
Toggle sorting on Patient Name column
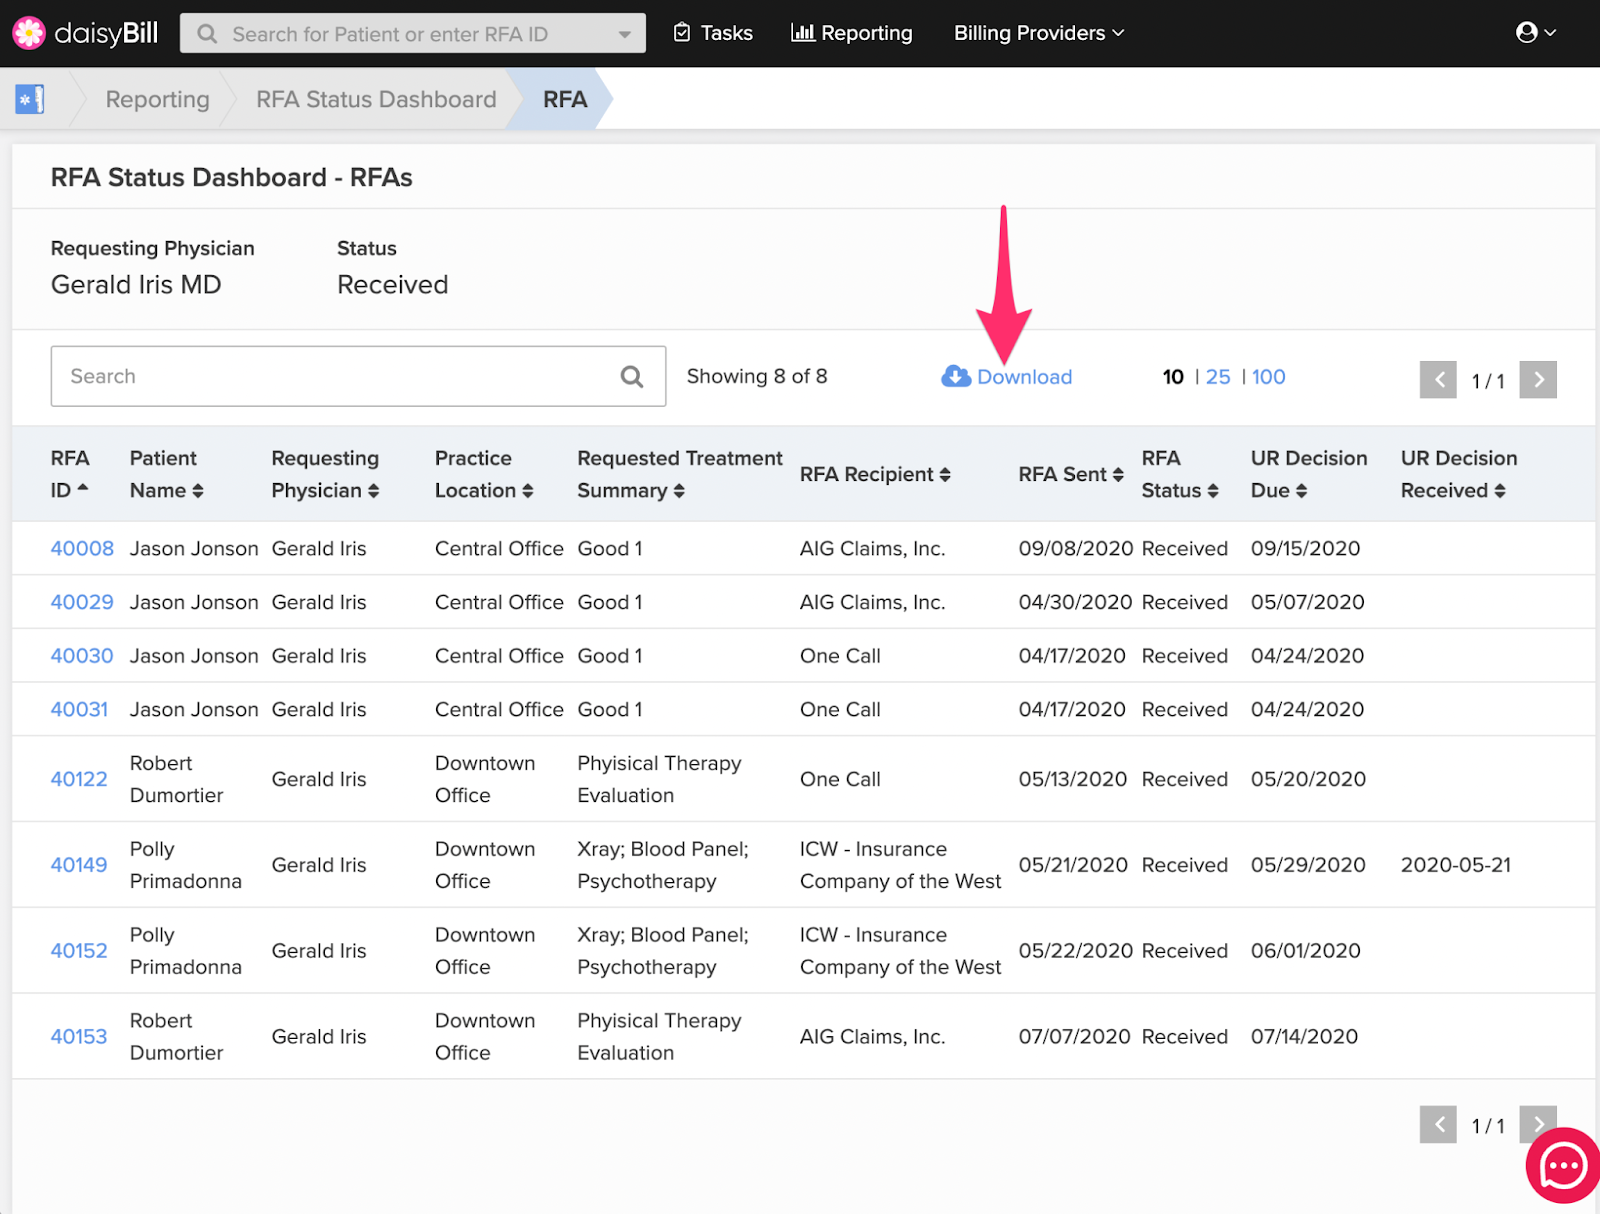click(200, 490)
